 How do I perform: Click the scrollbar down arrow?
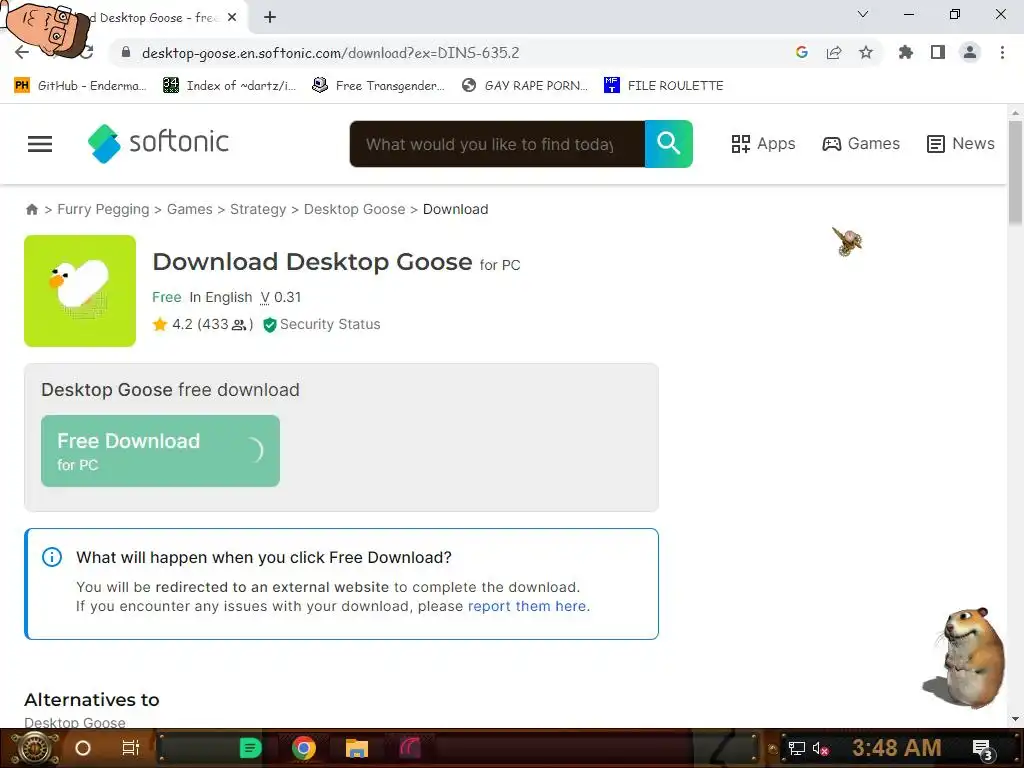(x=1016, y=720)
